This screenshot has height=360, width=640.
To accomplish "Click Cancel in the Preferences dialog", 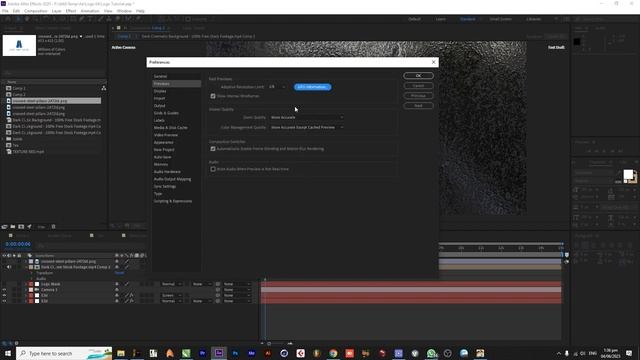I will pos(418,86).
